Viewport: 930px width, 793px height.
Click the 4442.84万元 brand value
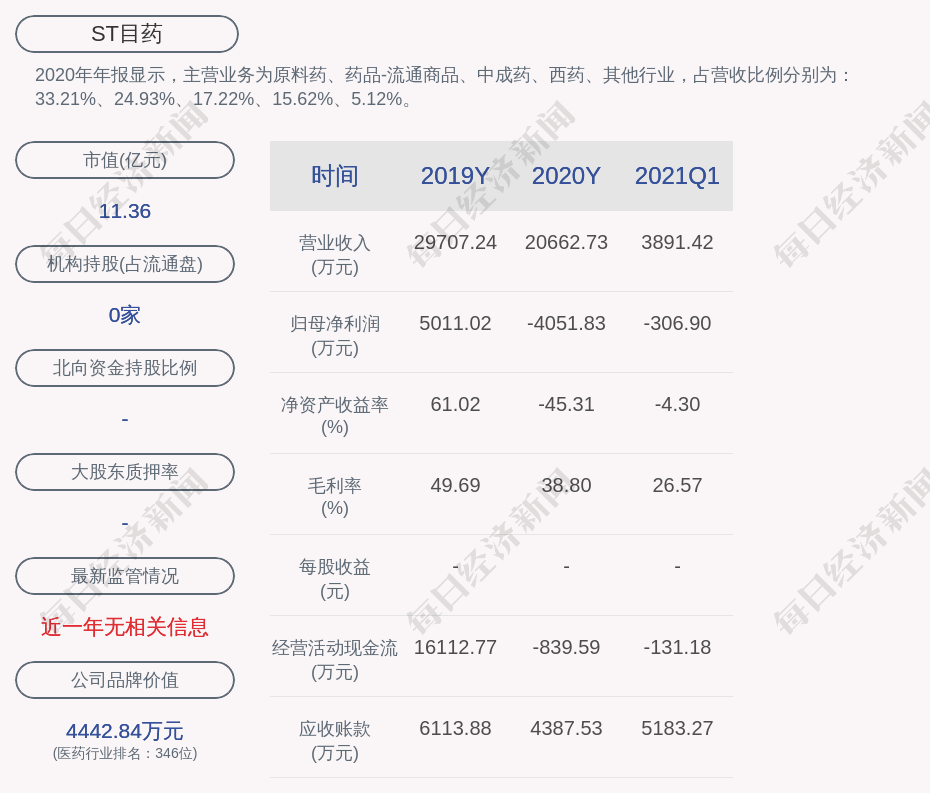coord(125,731)
